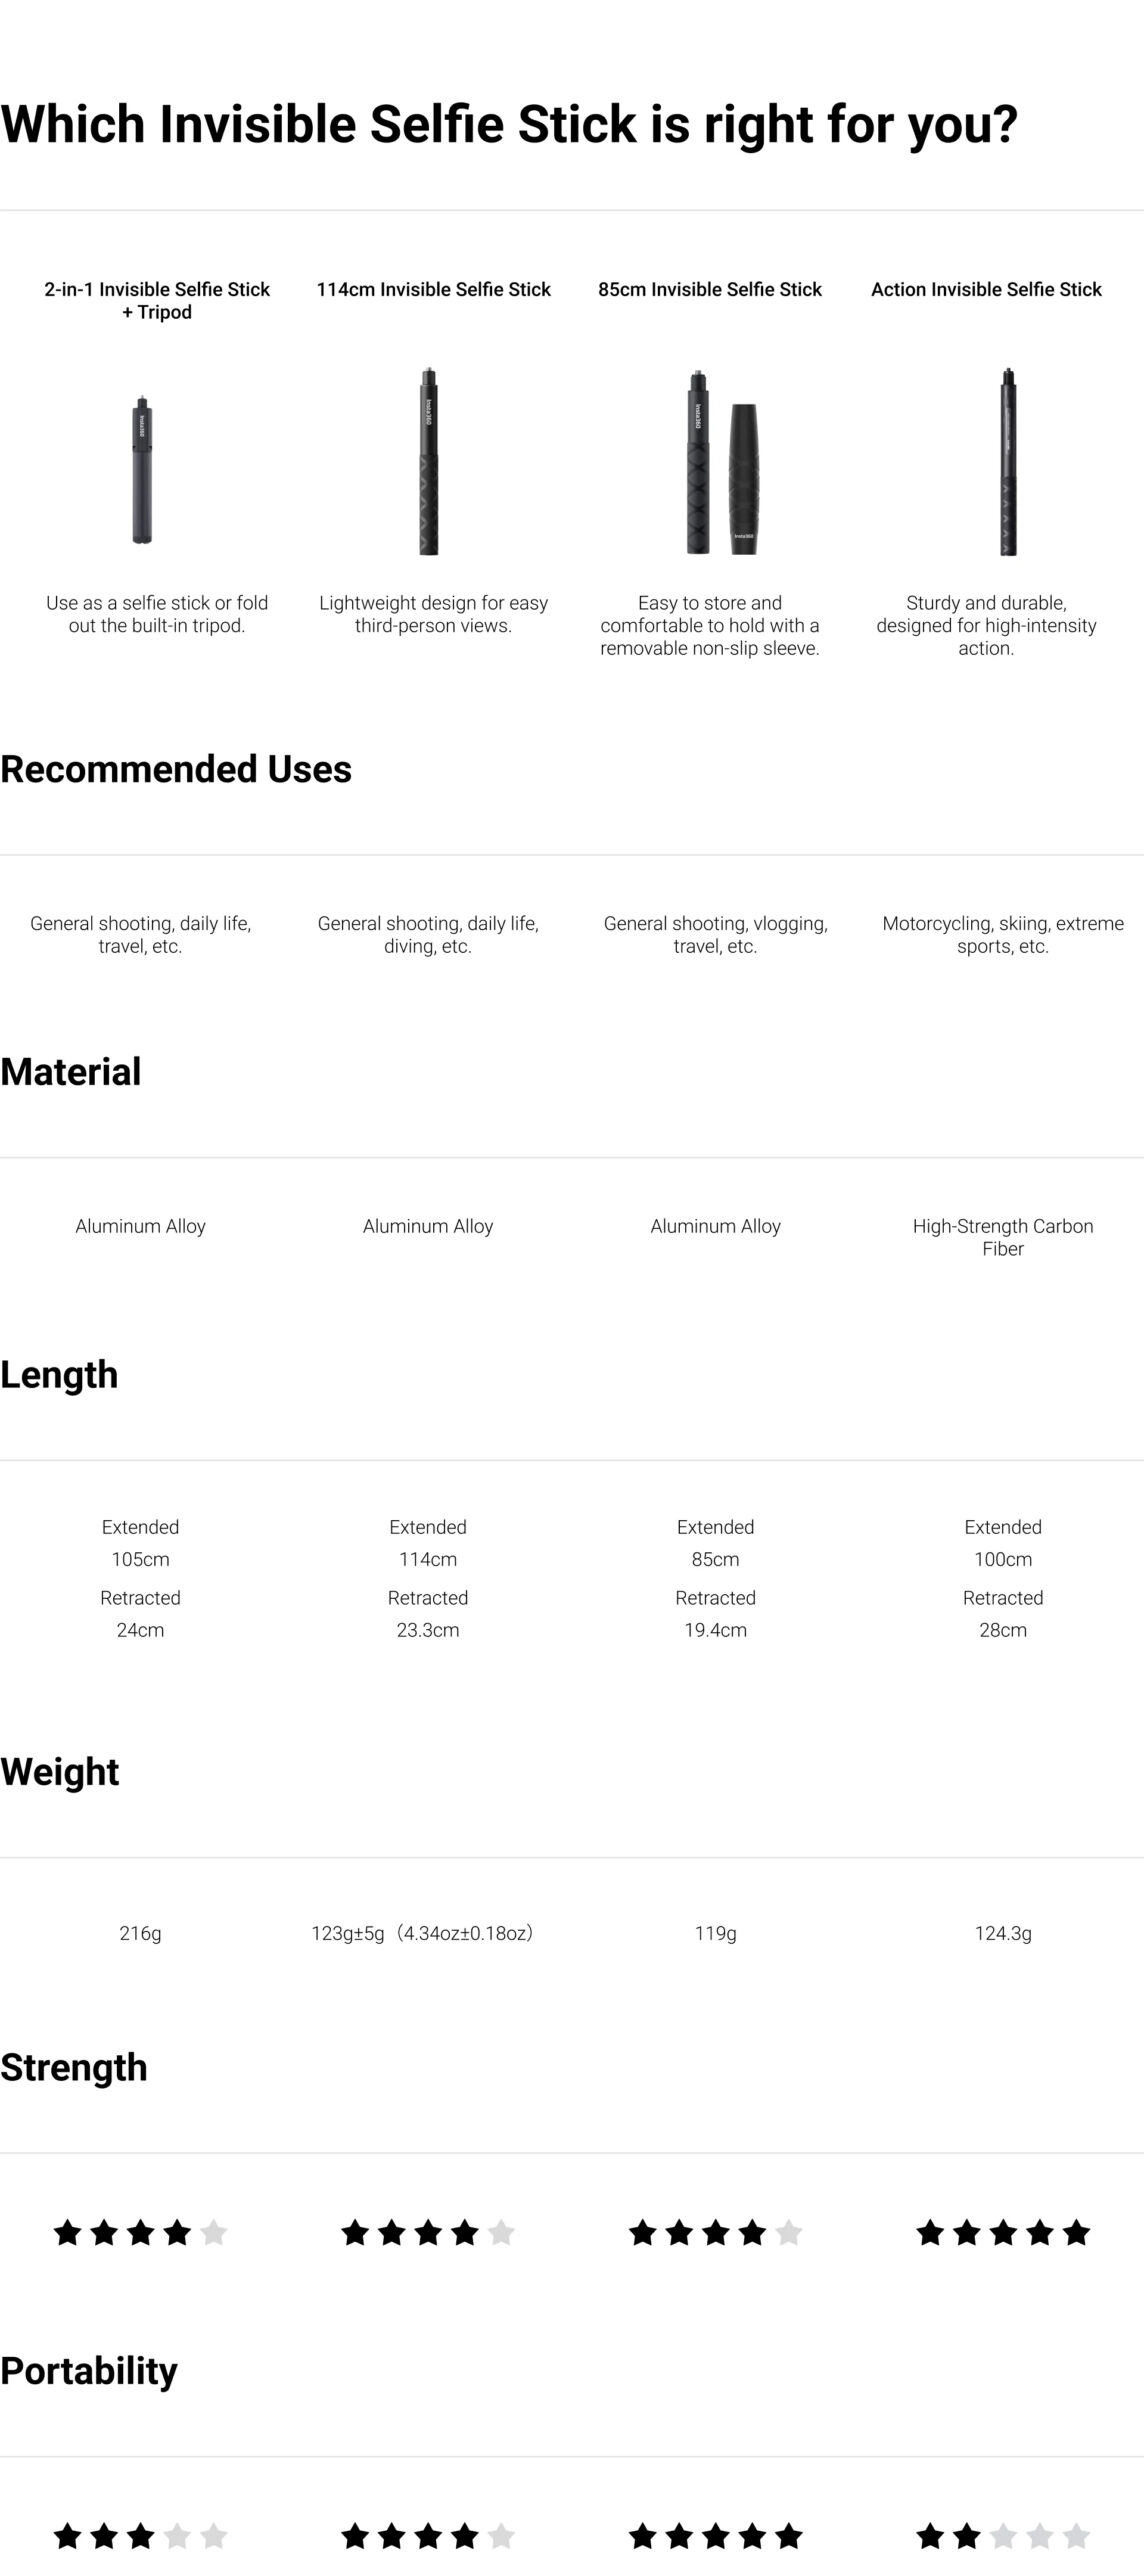
Task: Click the 85cm Selfie Stick image with sleeve
Action: pos(721,462)
